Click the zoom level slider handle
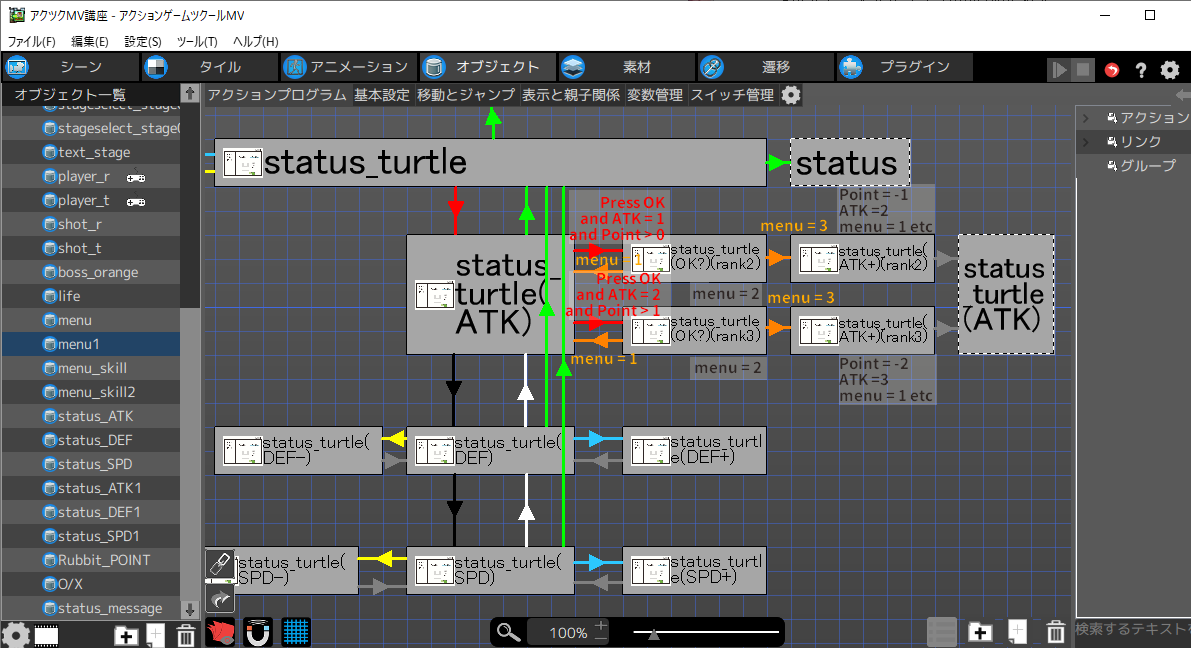This screenshot has width=1191, height=648. coord(653,633)
